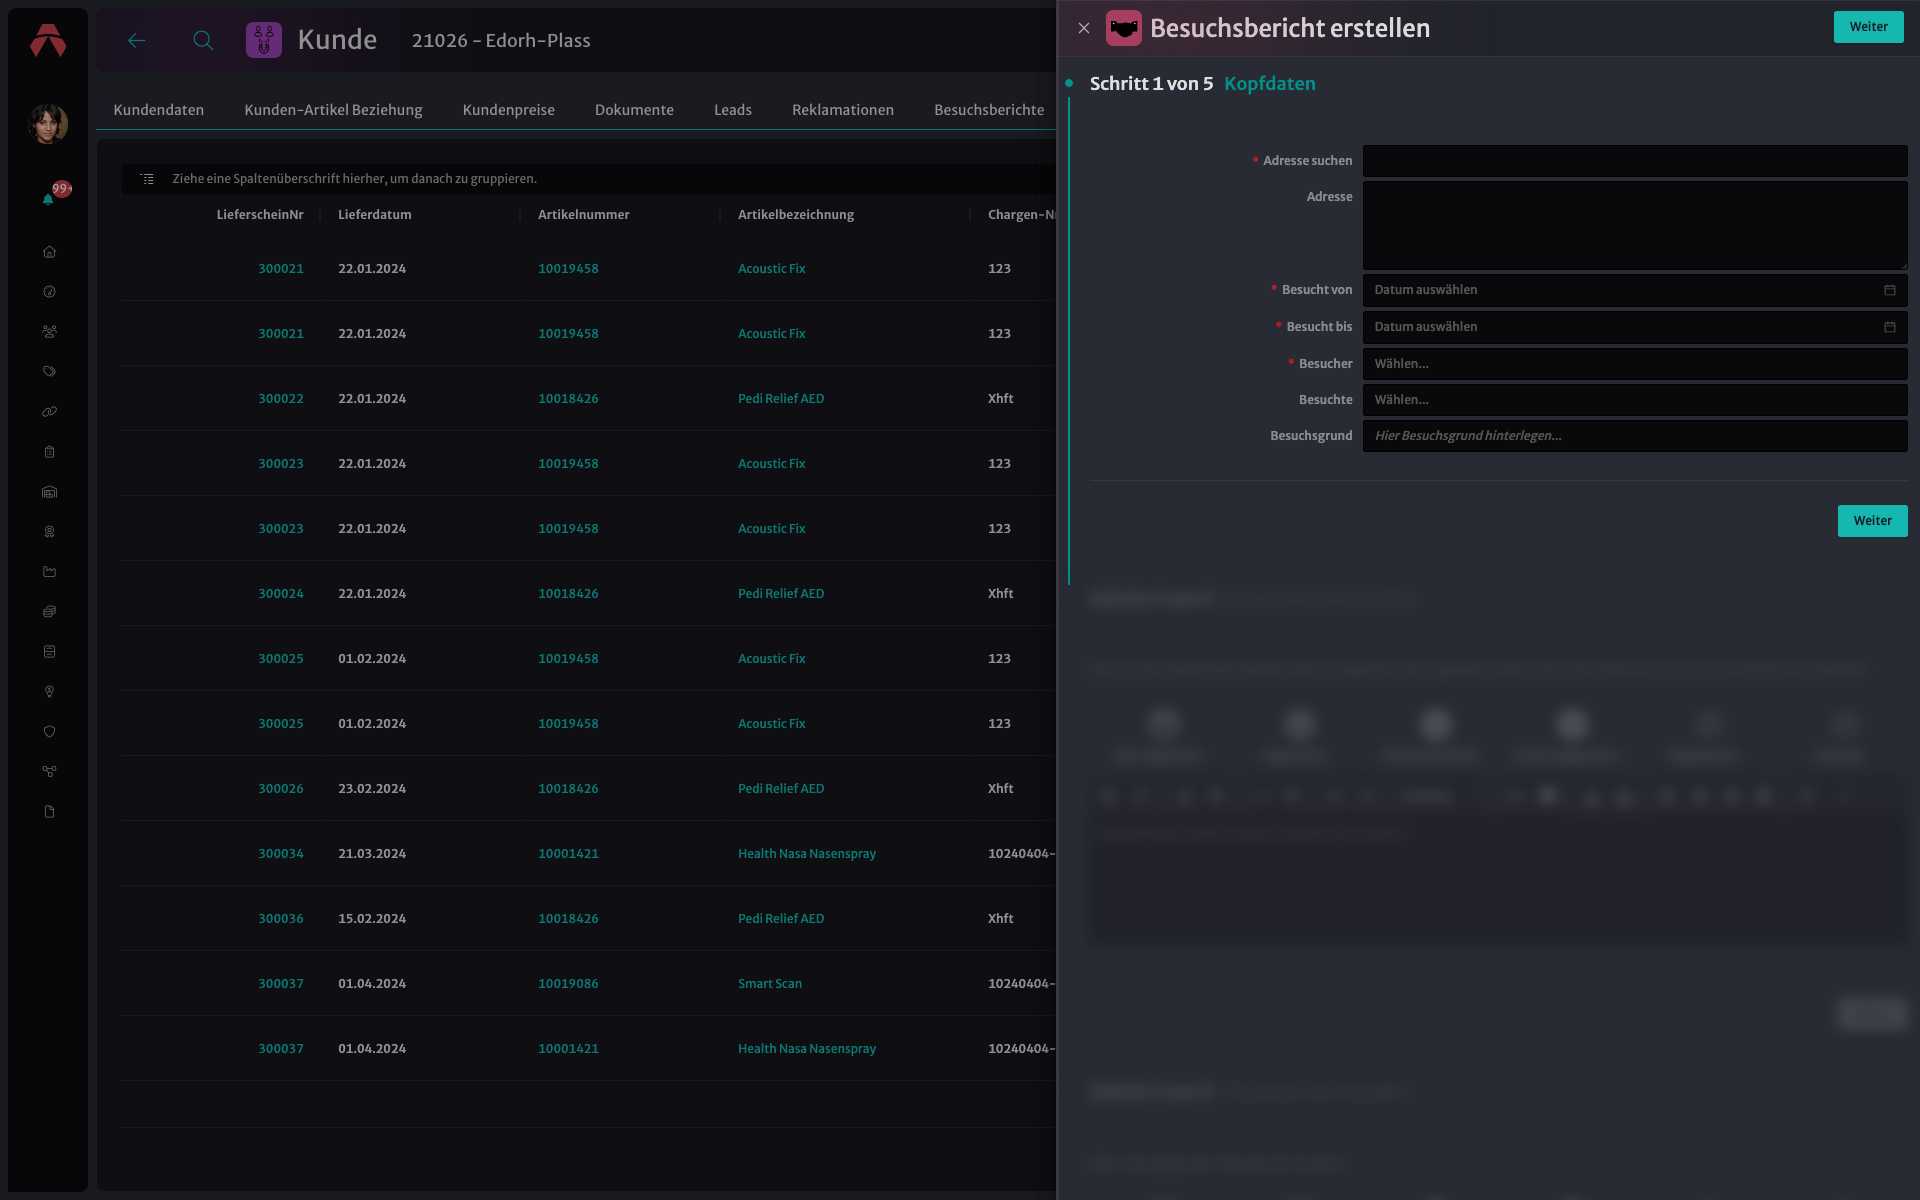Image resolution: width=1920 pixels, height=1200 pixels.
Task: Open Besucht von date picker field
Action: (1635, 290)
